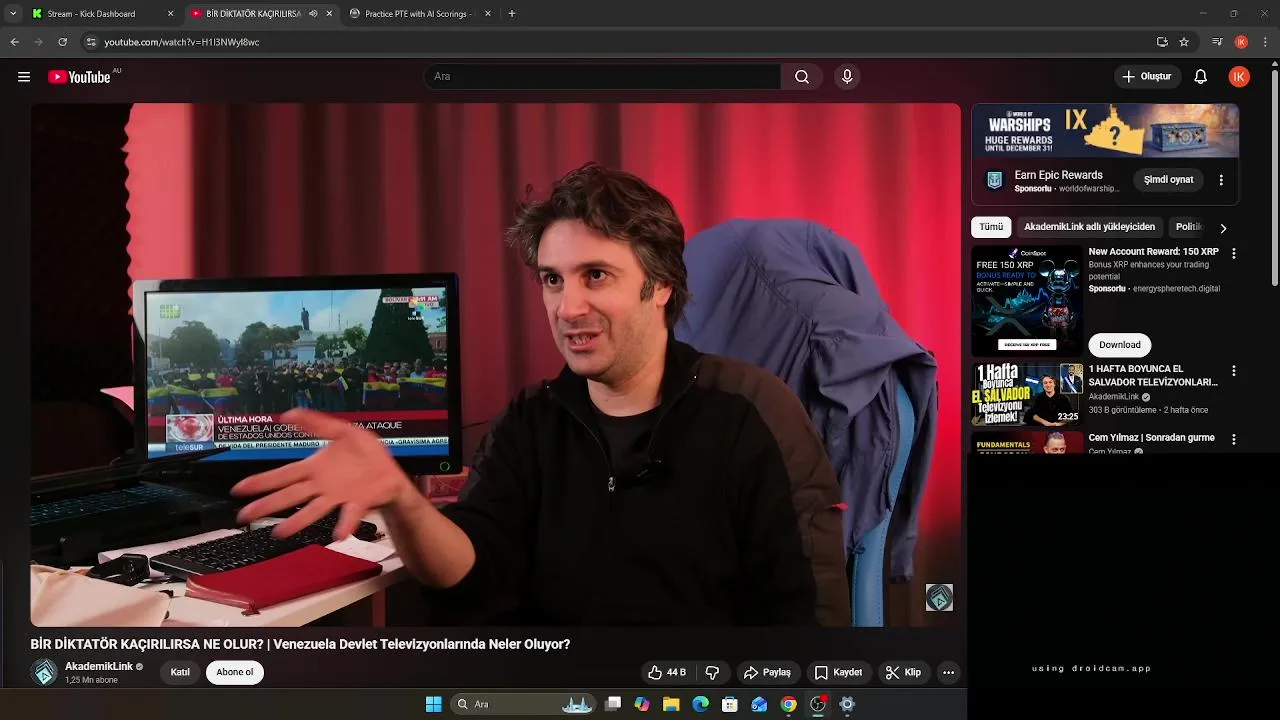Select the Tümü filter chip
This screenshot has height=720, width=1280.
[991, 227]
